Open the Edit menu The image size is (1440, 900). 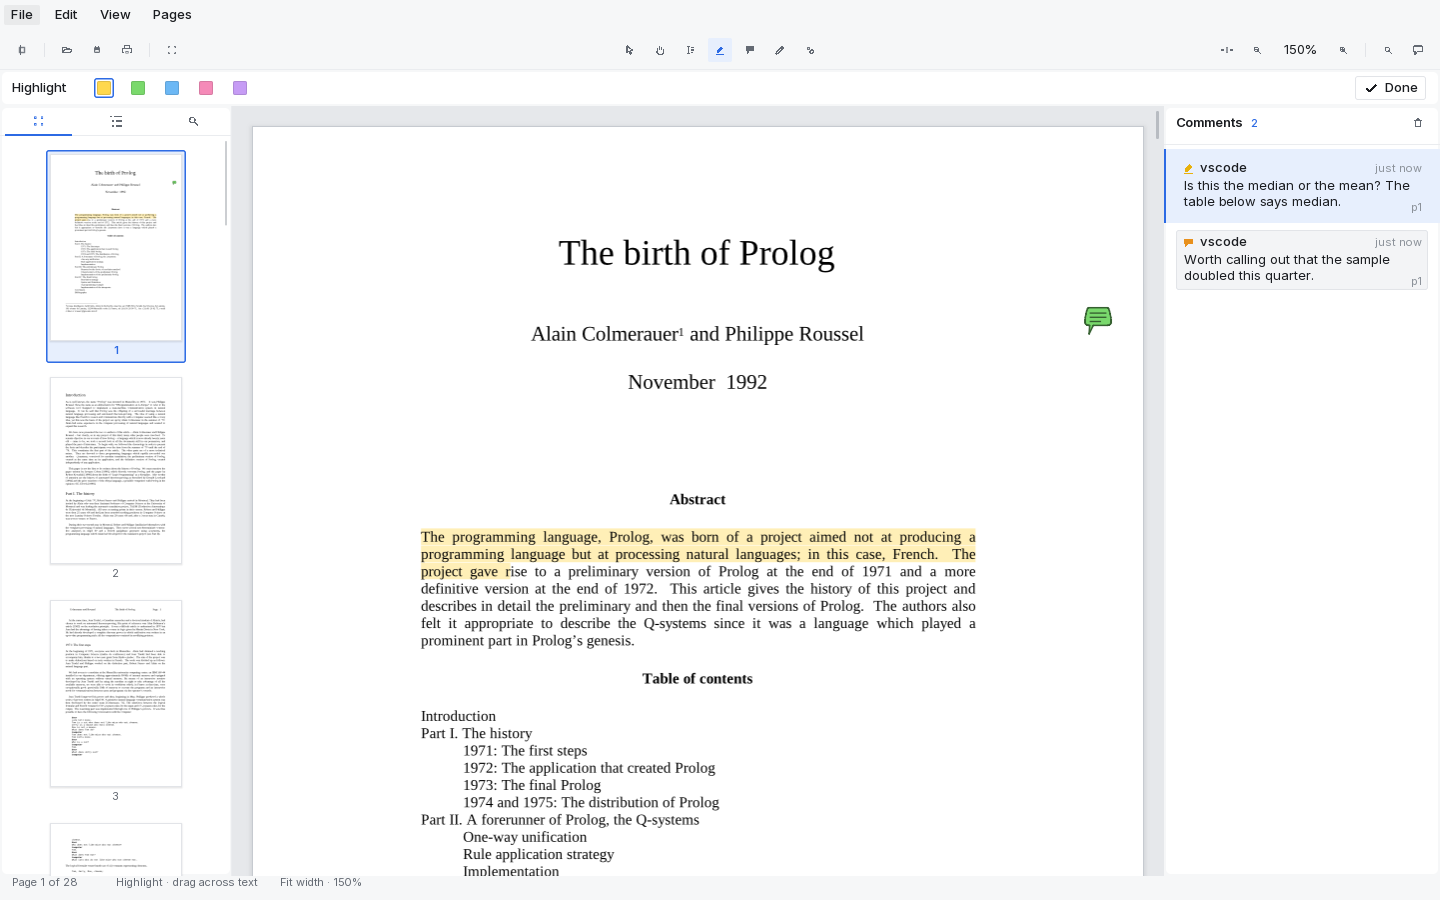(x=66, y=15)
